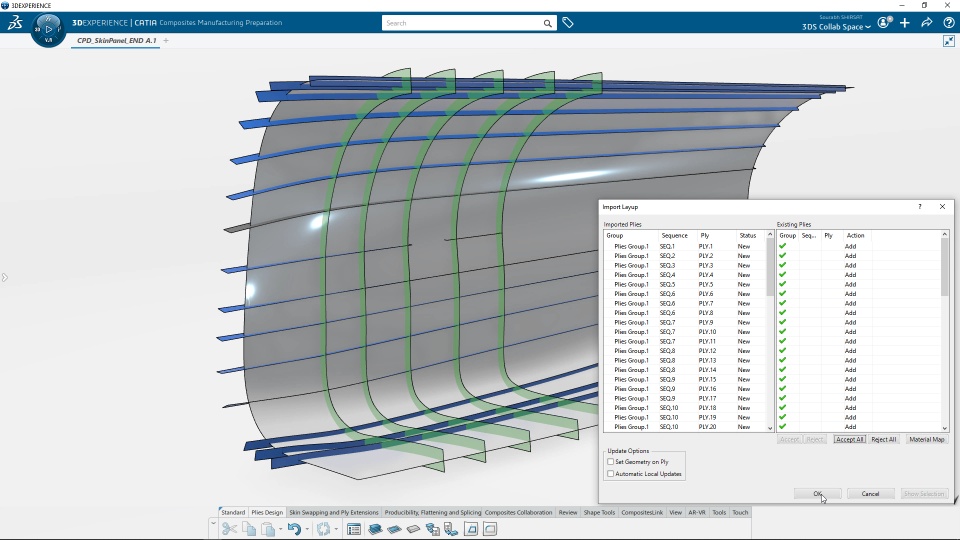
Task: Open Skin Swapping and Ply Extensions tab
Action: click(334, 512)
